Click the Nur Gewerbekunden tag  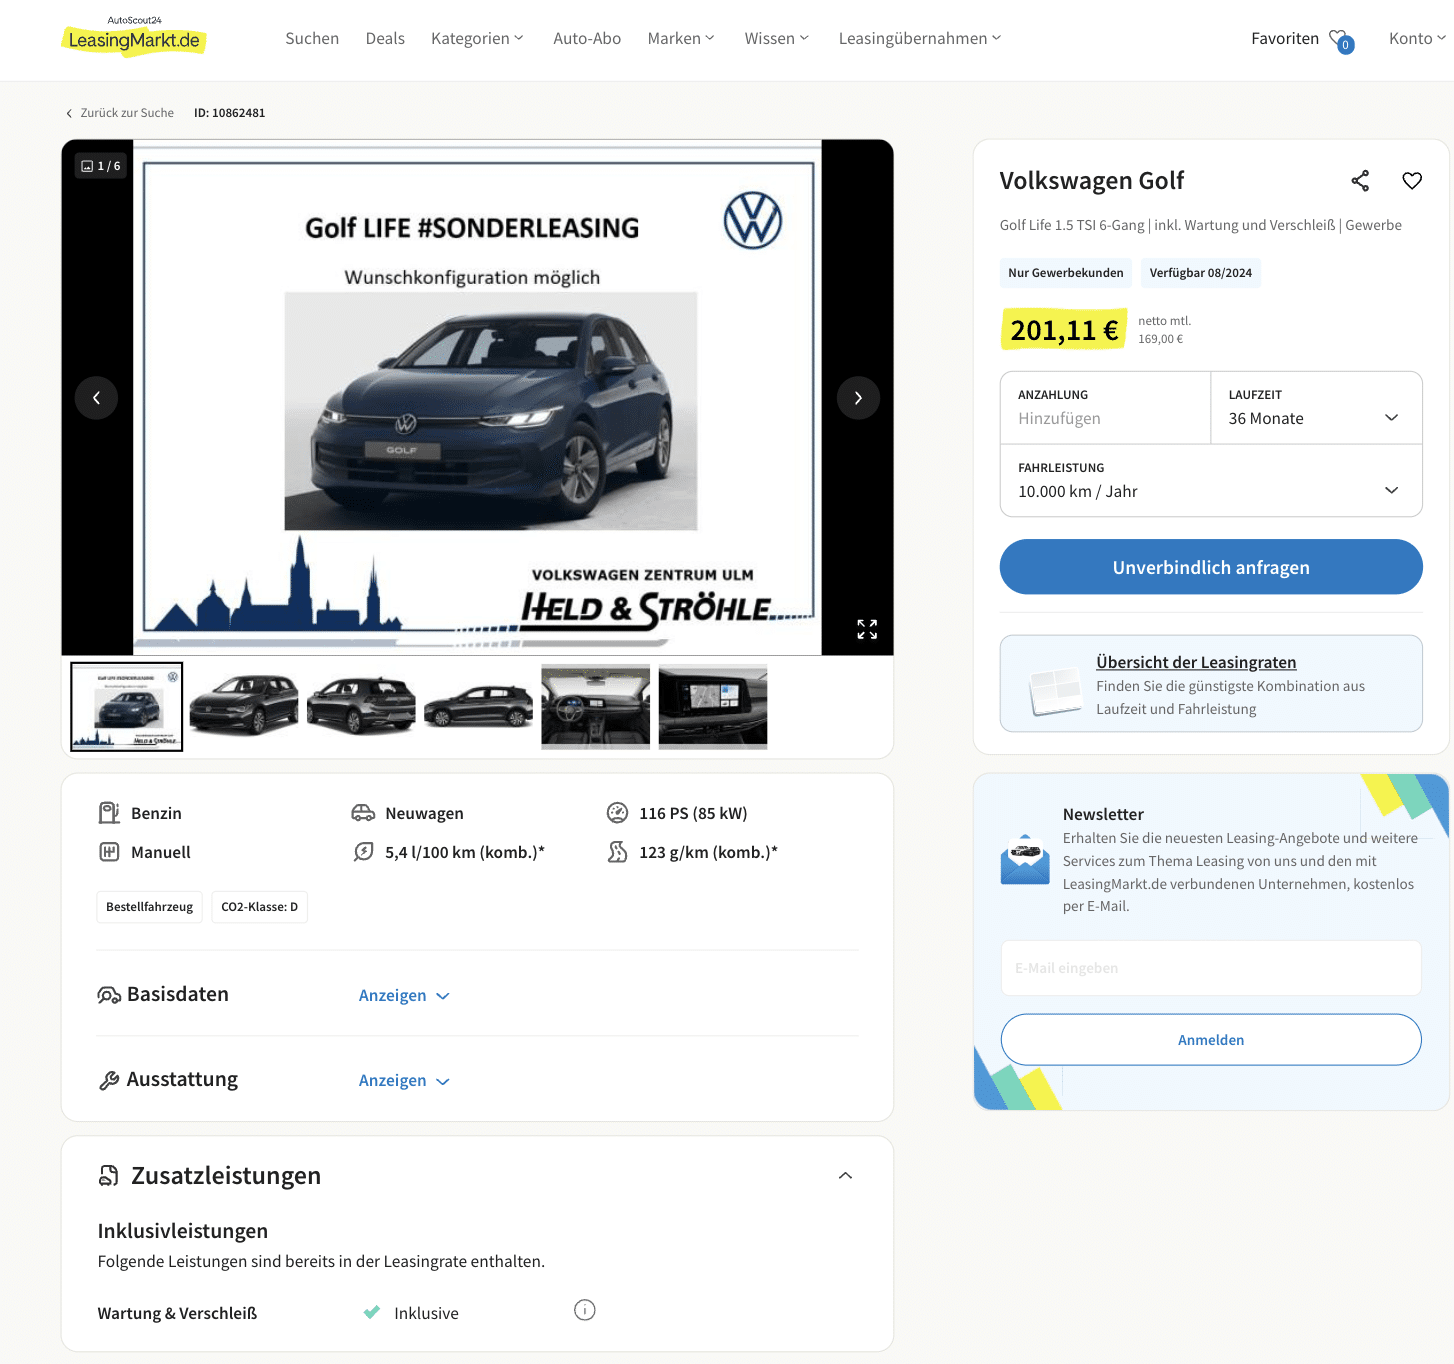(x=1066, y=273)
